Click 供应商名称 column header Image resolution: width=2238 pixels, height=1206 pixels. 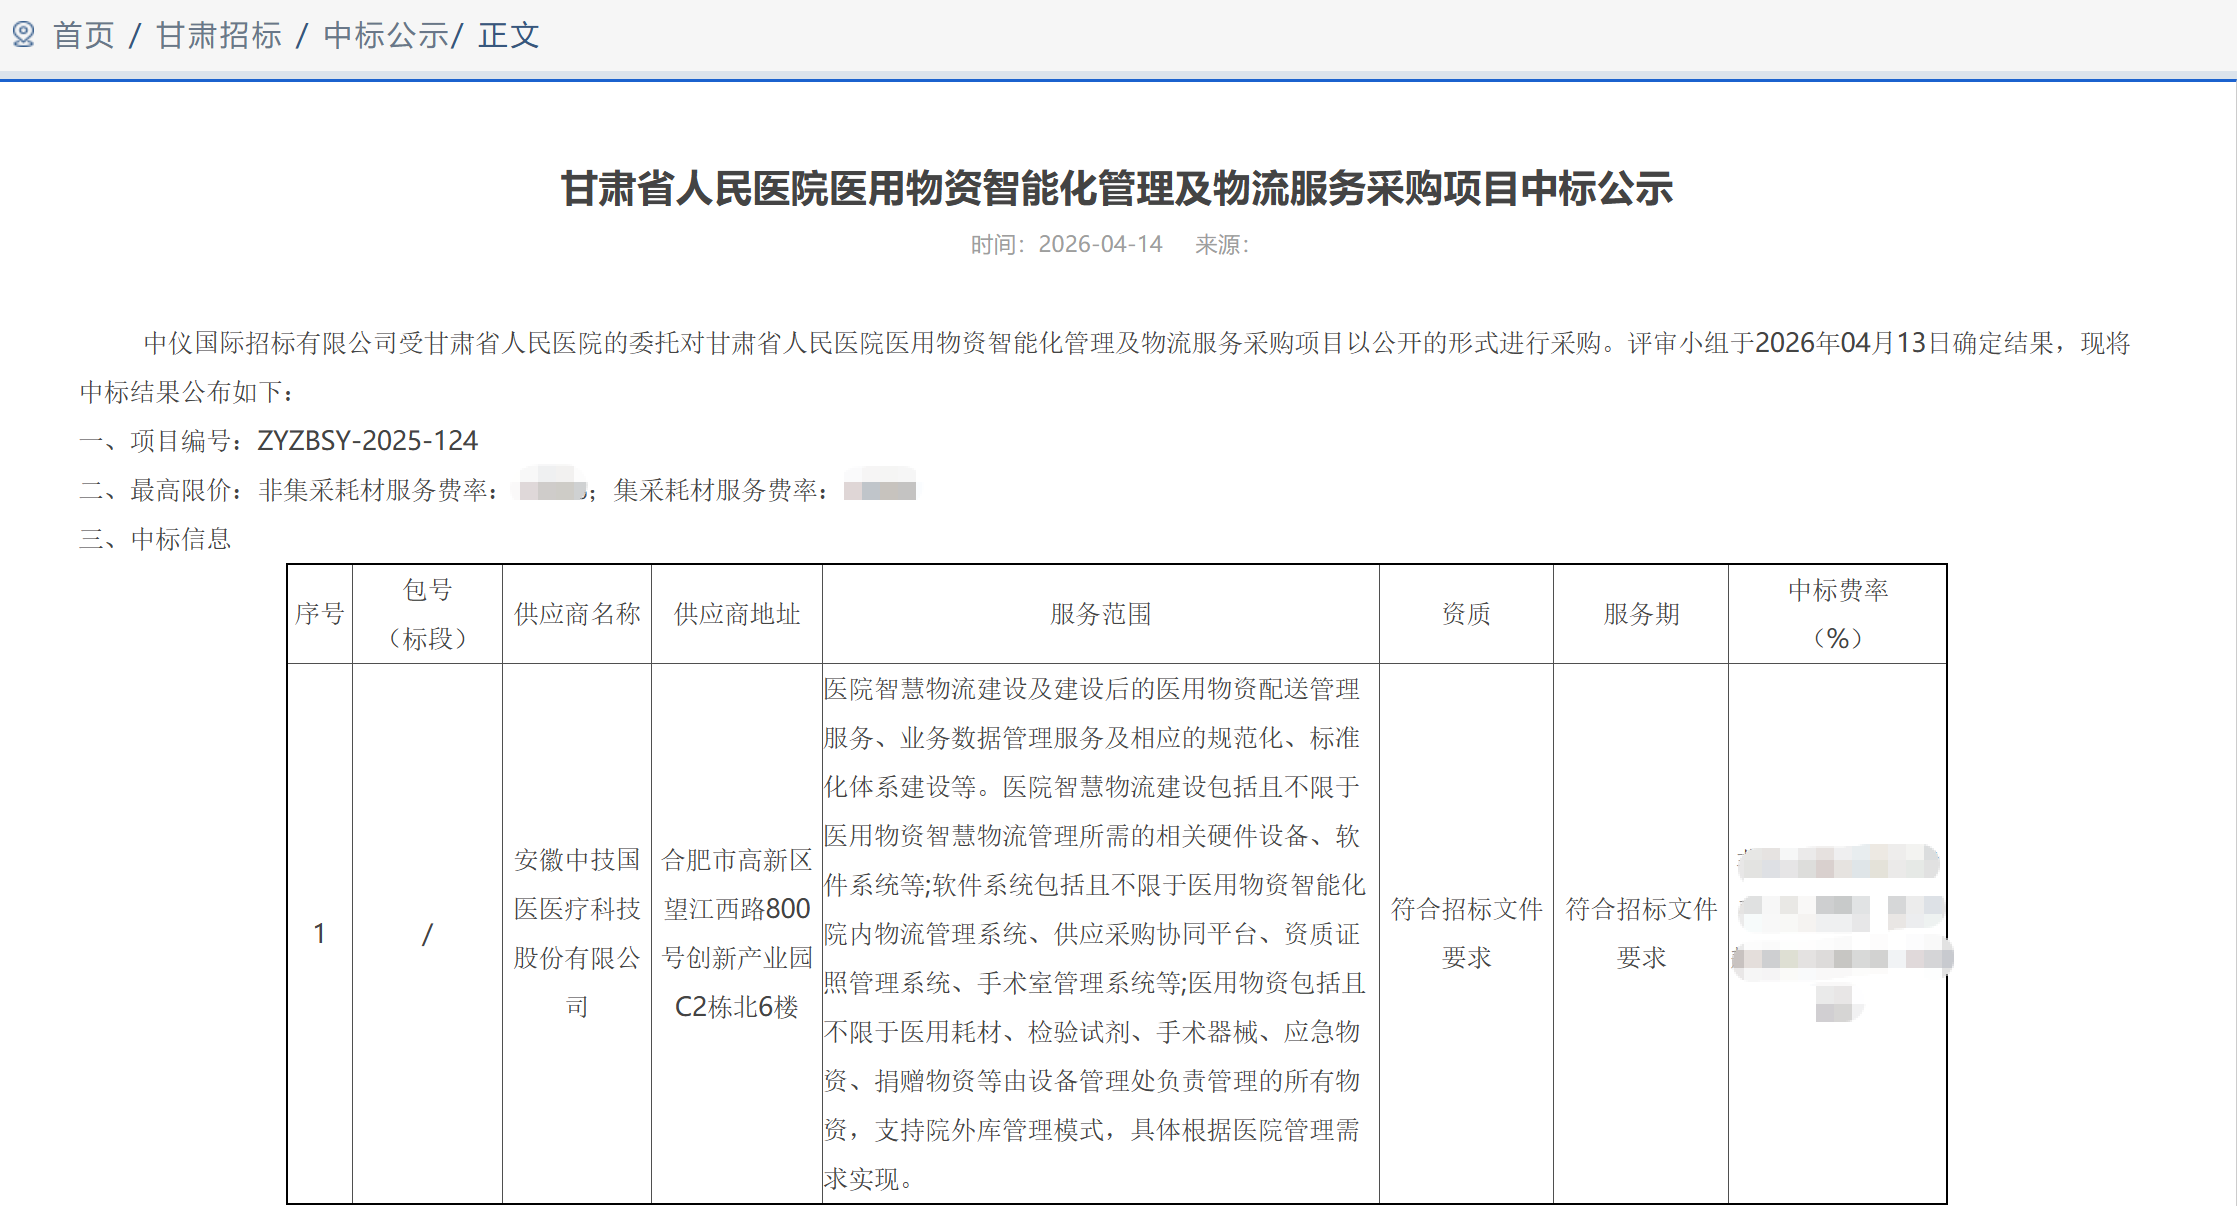pyautogui.click(x=577, y=614)
